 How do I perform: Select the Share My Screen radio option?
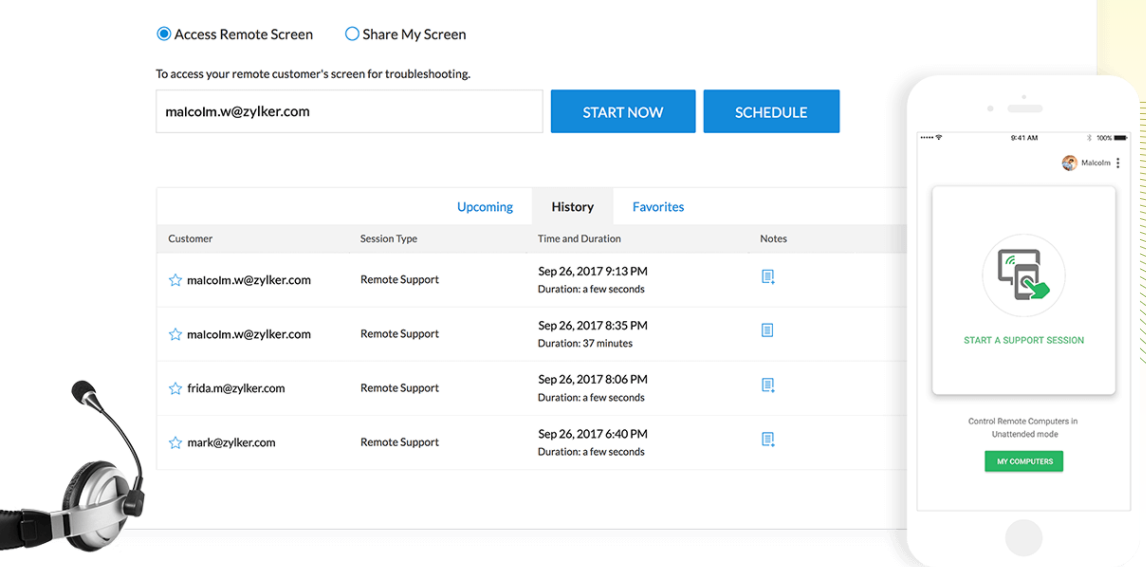[x=352, y=34]
